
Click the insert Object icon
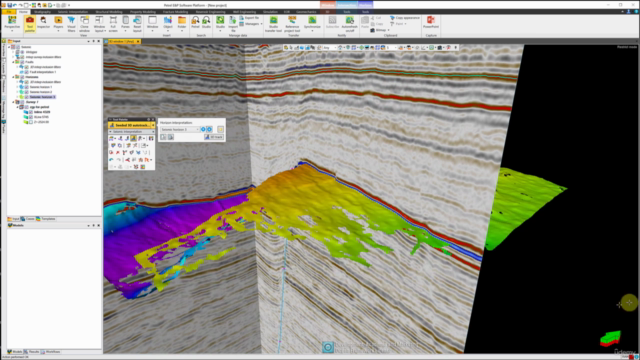pyautogui.click(x=168, y=24)
